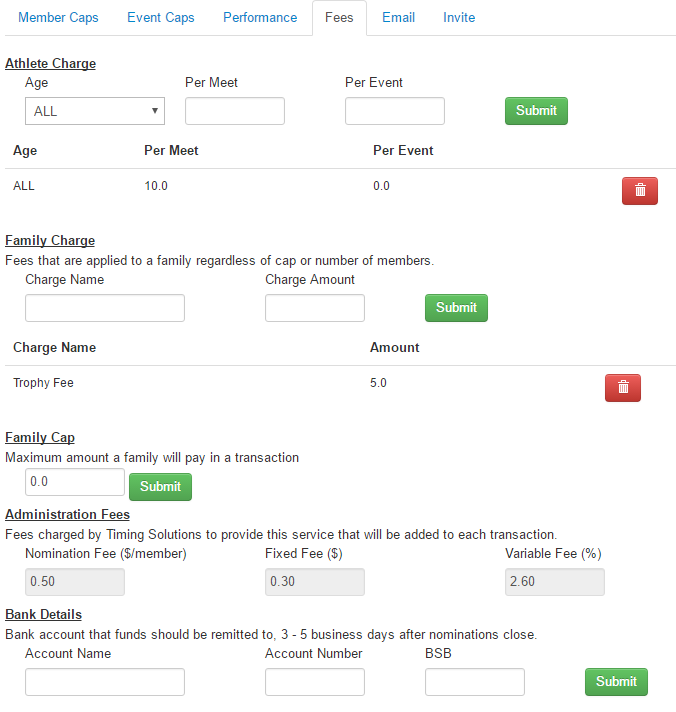
Task: Select the active Fees tab
Action: 339,17
